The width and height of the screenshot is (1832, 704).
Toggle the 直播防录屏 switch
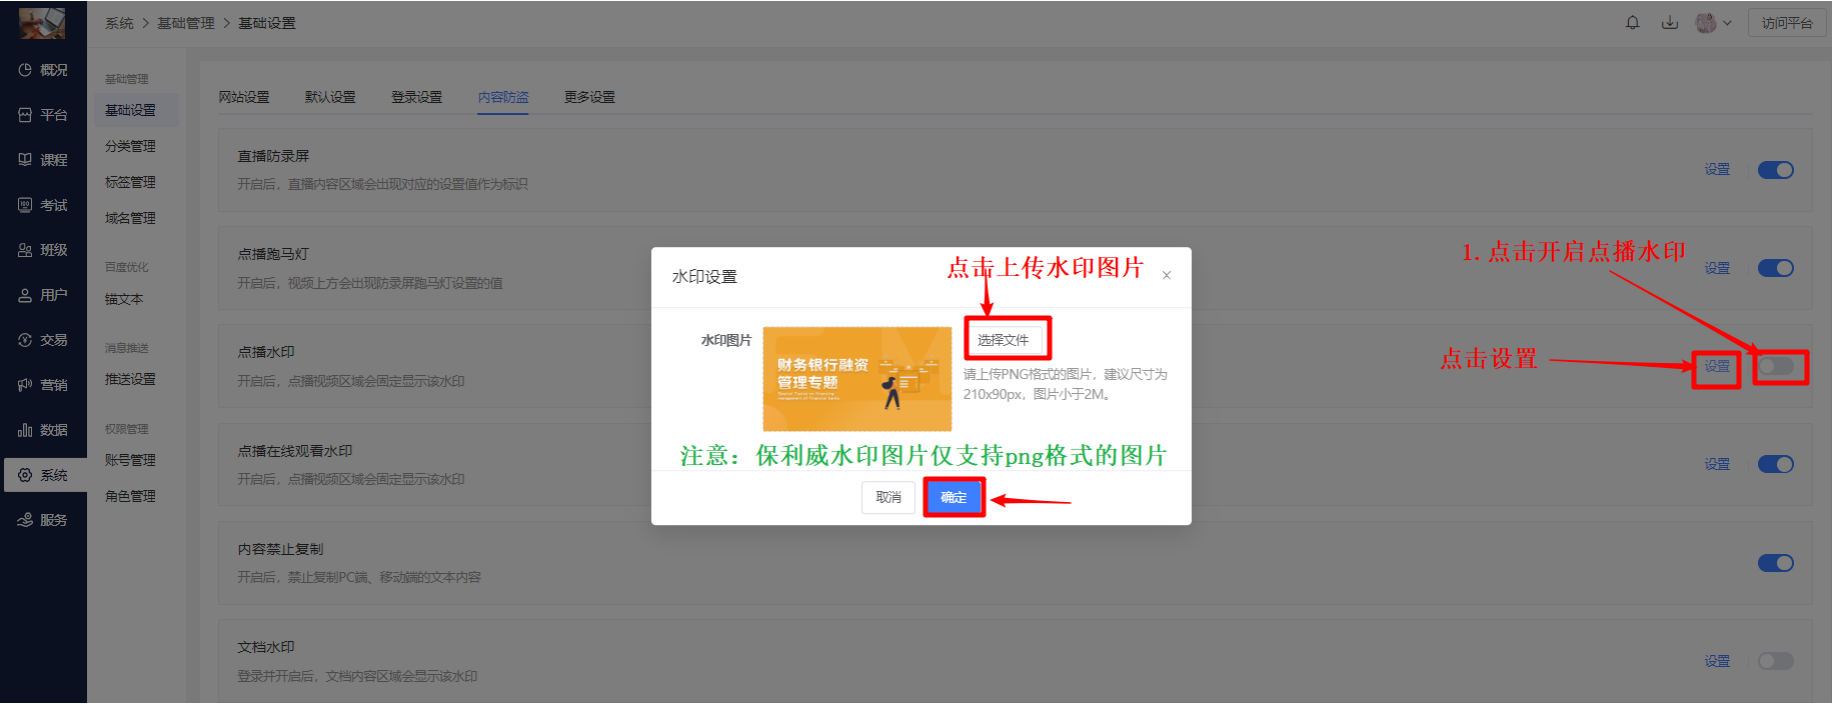click(1776, 170)
